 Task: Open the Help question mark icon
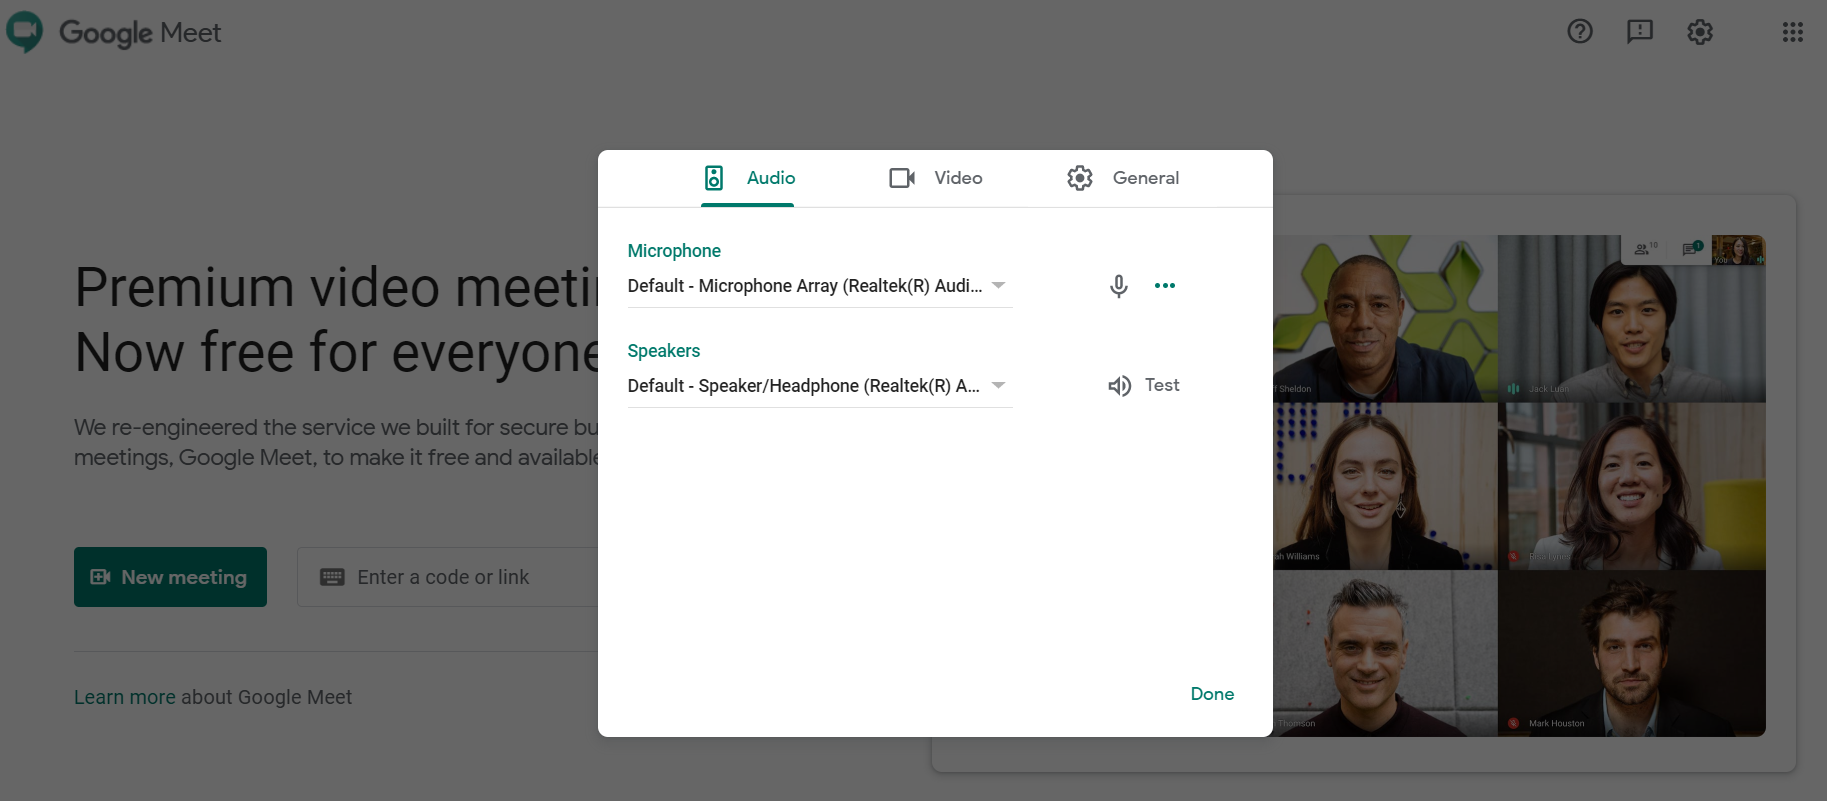point(1580,32)
